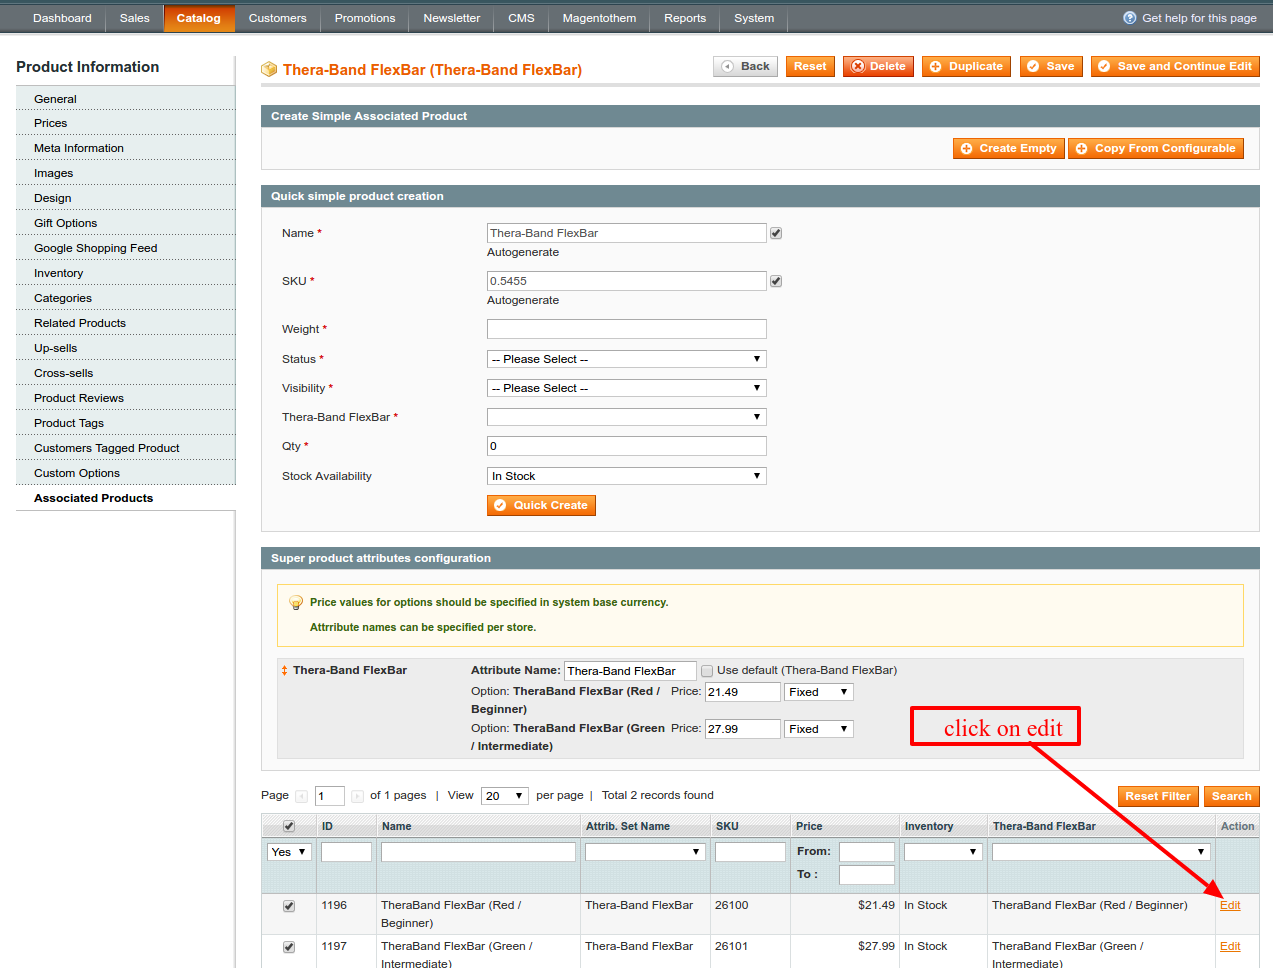The height and width of the screenshot is (968, 1273).
Task: Open the Inventory filter dropdown
Action: tap(943, 852)
